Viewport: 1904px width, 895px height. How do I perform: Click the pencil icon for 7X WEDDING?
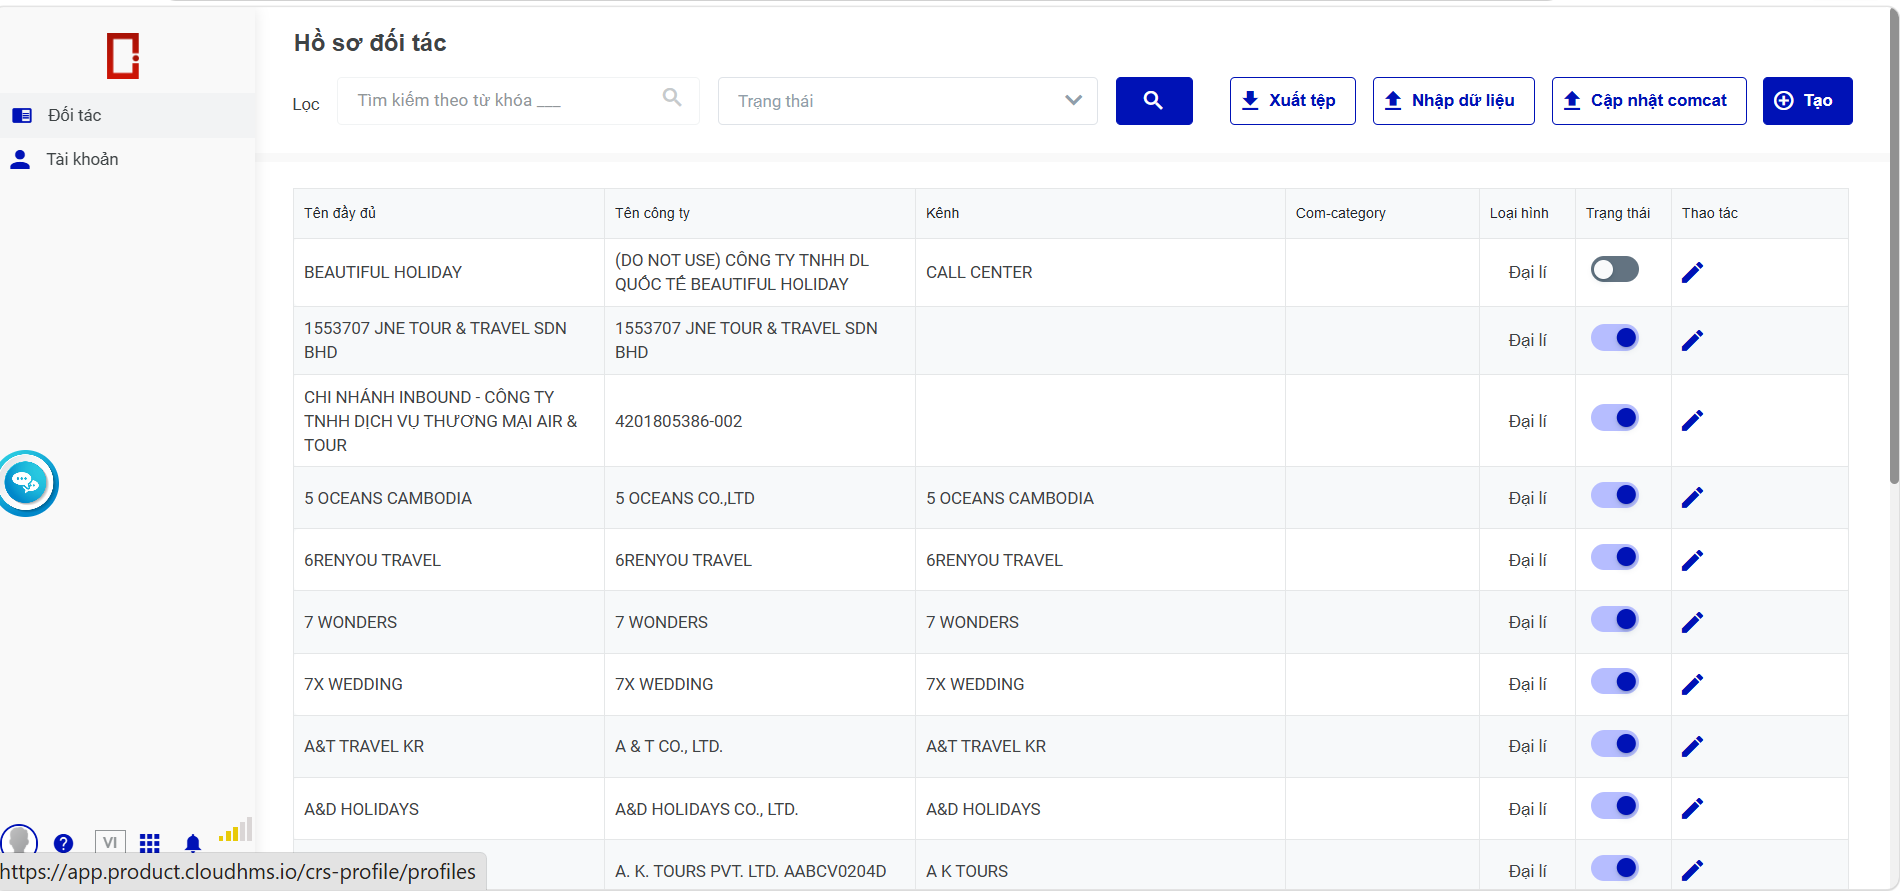[1692, 684]
